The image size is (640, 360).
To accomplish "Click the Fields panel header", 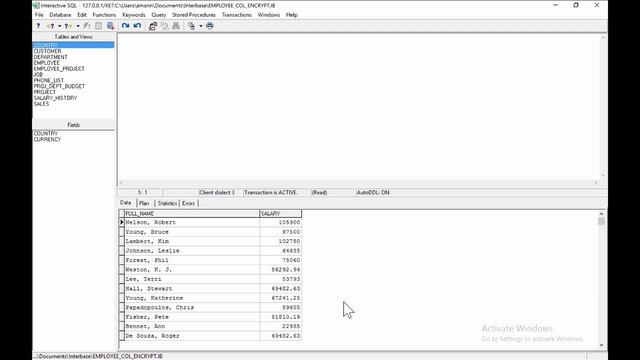I will (73, 125).
